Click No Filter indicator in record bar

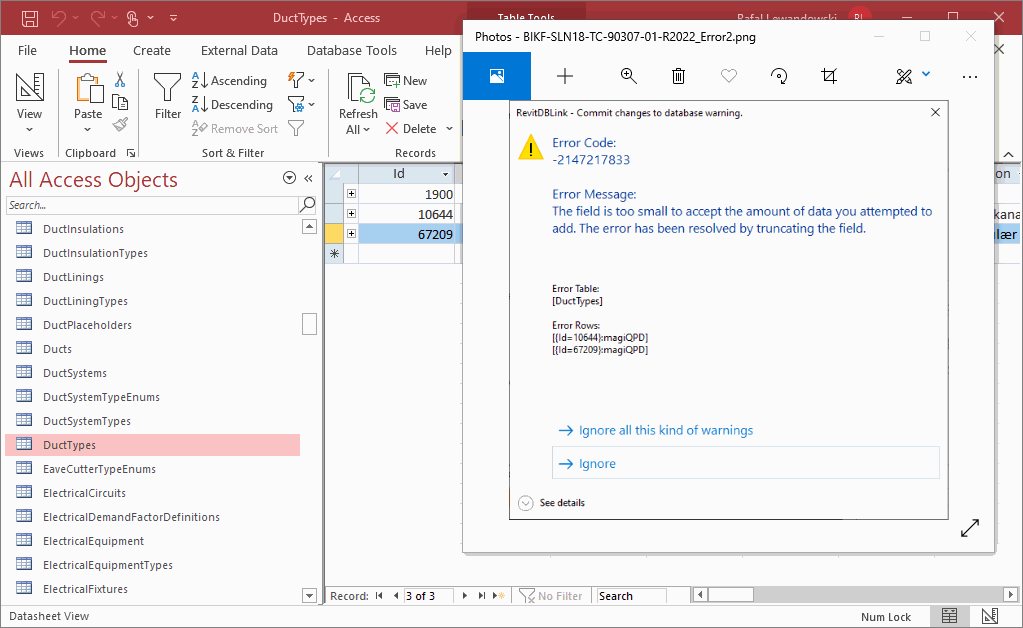coord(551,595)
